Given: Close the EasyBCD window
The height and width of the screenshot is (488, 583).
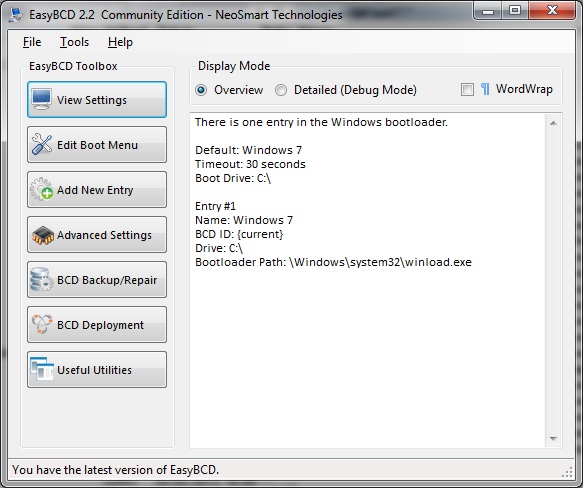Looking at the screenshot, I should coord(552,11).
